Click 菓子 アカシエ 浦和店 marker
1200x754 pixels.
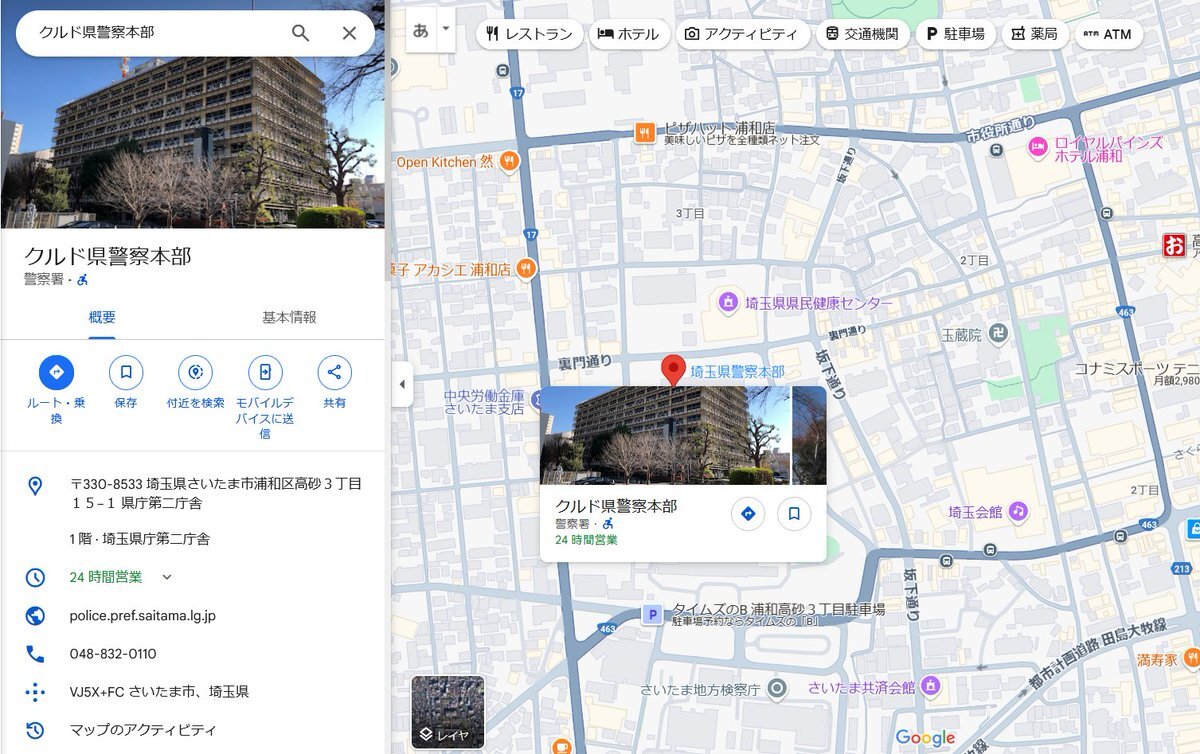tap(526, 268)
